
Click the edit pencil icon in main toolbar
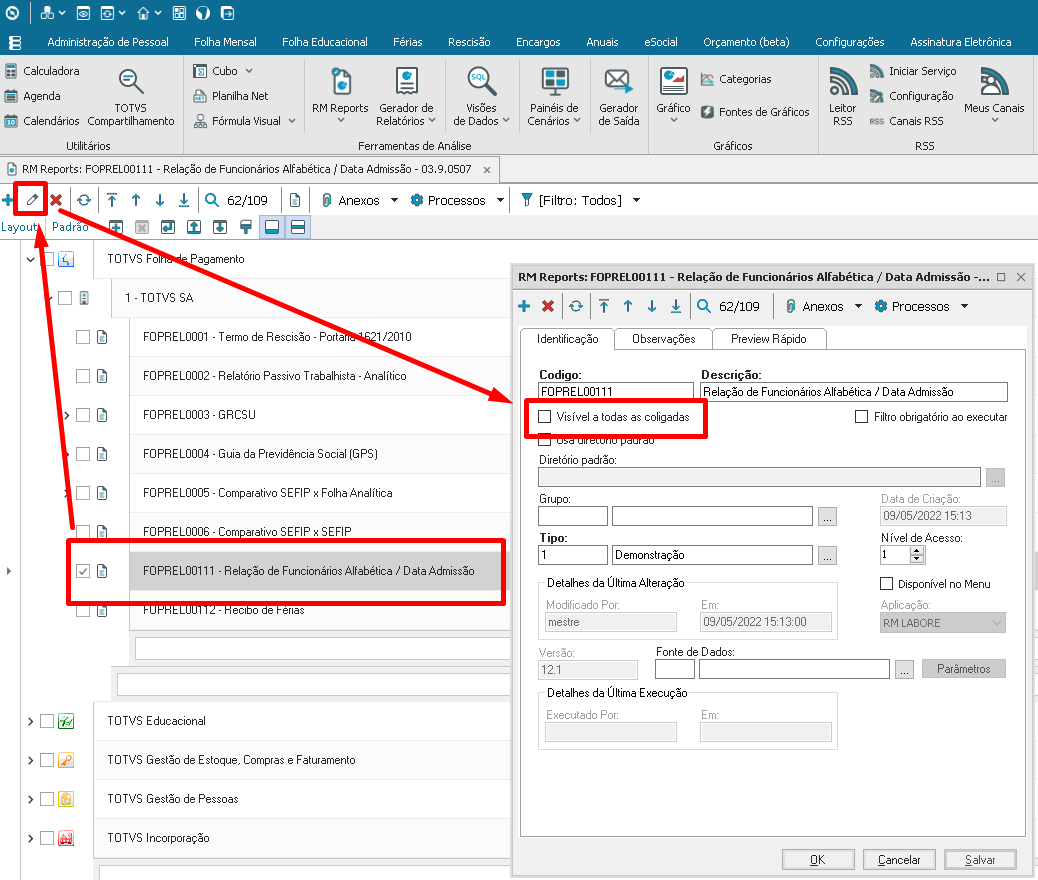pos(32,199)
